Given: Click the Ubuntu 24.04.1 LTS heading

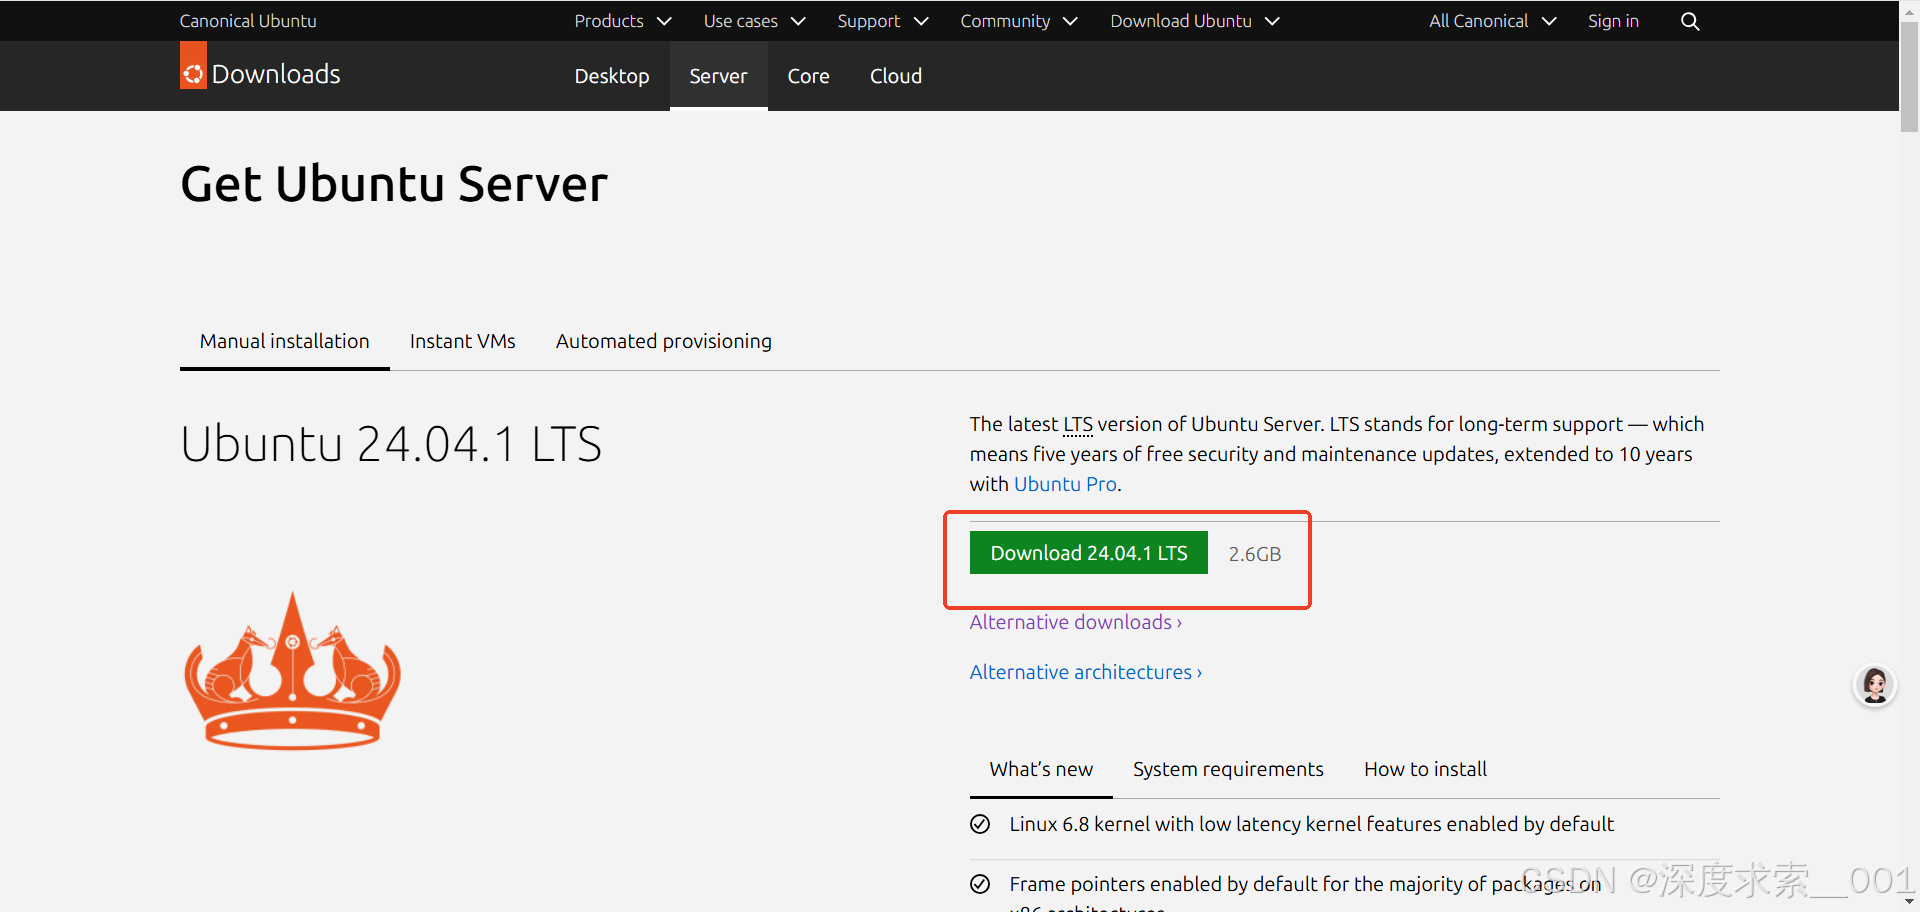Looking at the screenshot, I should [391, 444].
